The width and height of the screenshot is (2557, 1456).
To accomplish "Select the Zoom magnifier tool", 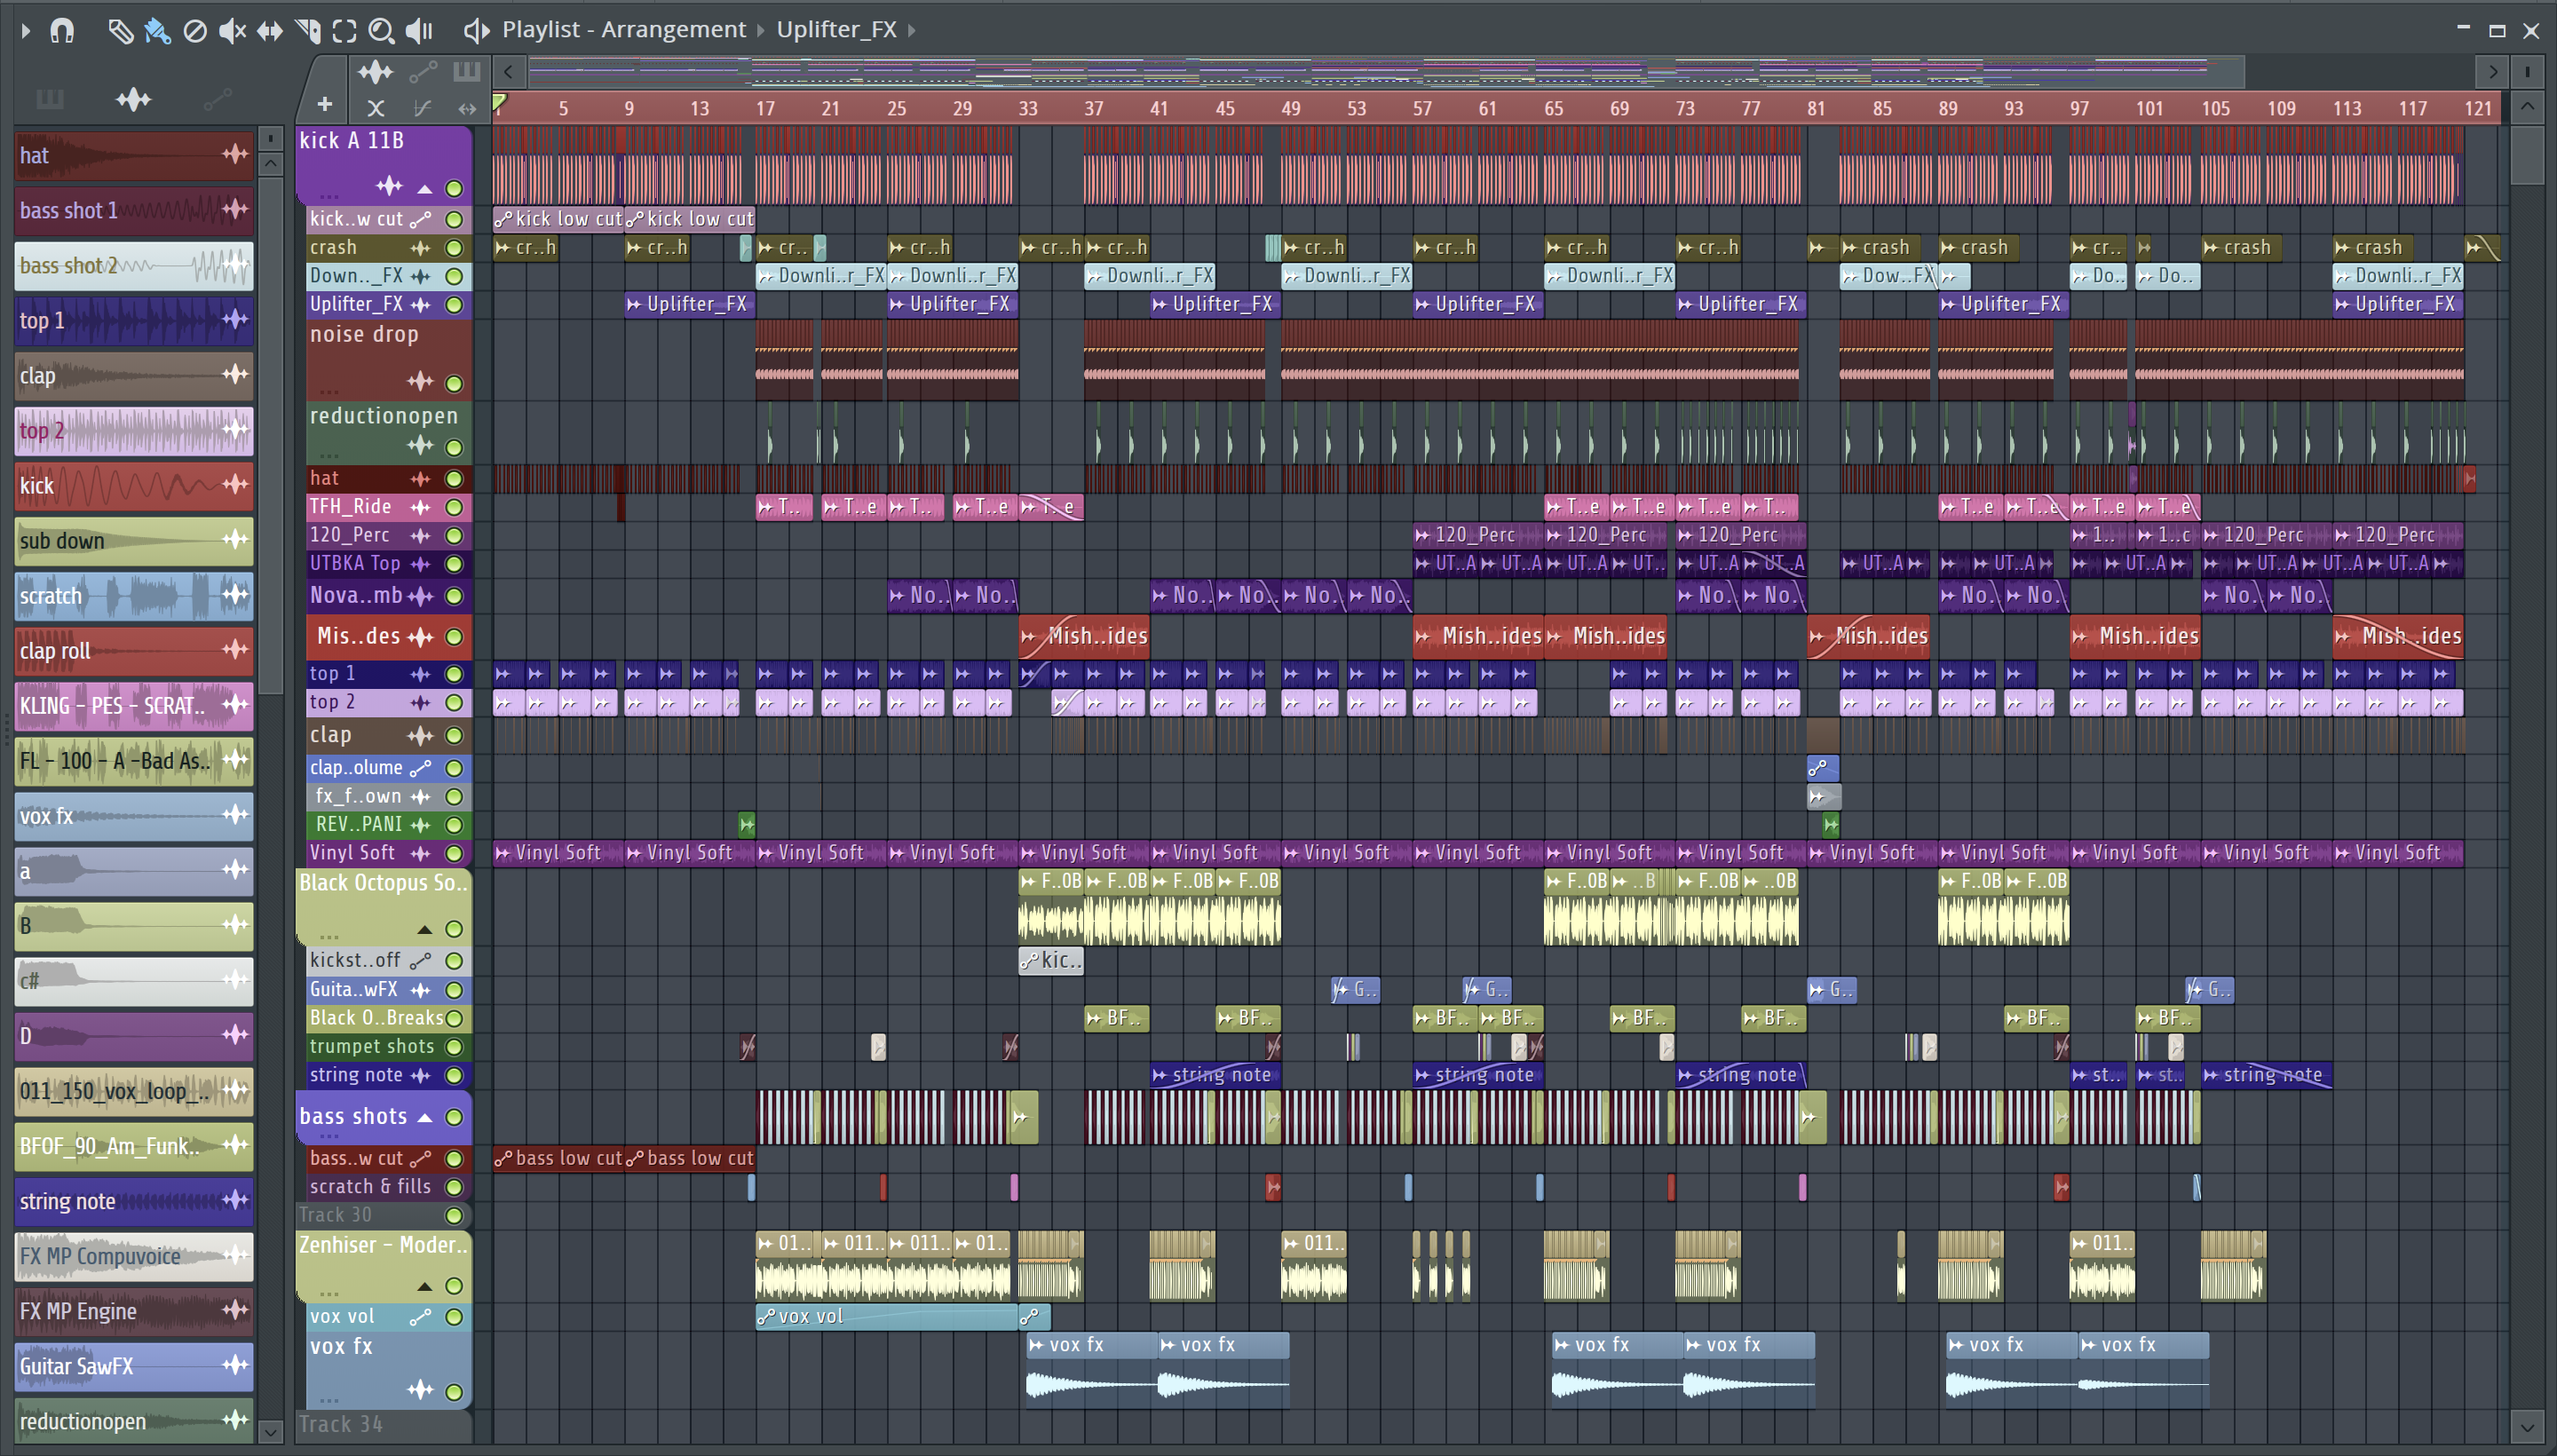I will (x=381, y=31).
